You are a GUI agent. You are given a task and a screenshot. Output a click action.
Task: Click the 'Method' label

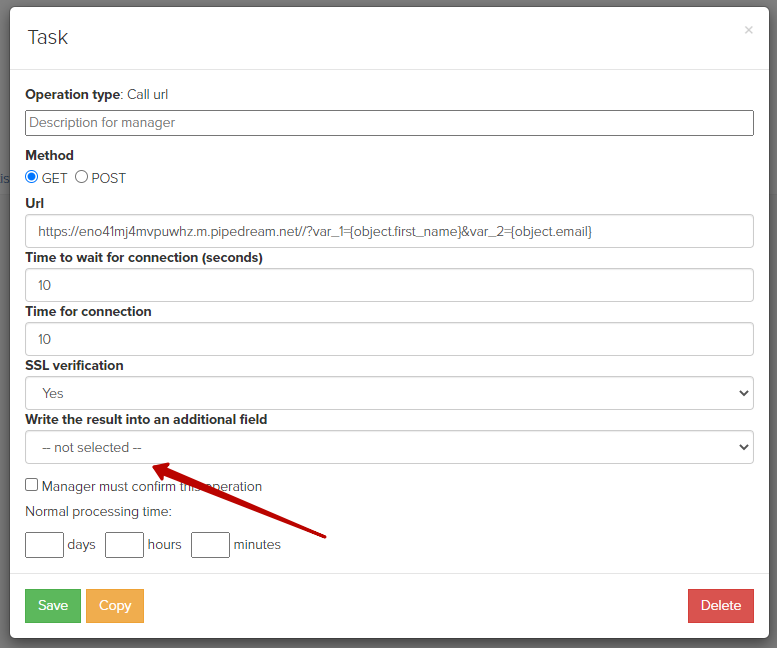50,156
